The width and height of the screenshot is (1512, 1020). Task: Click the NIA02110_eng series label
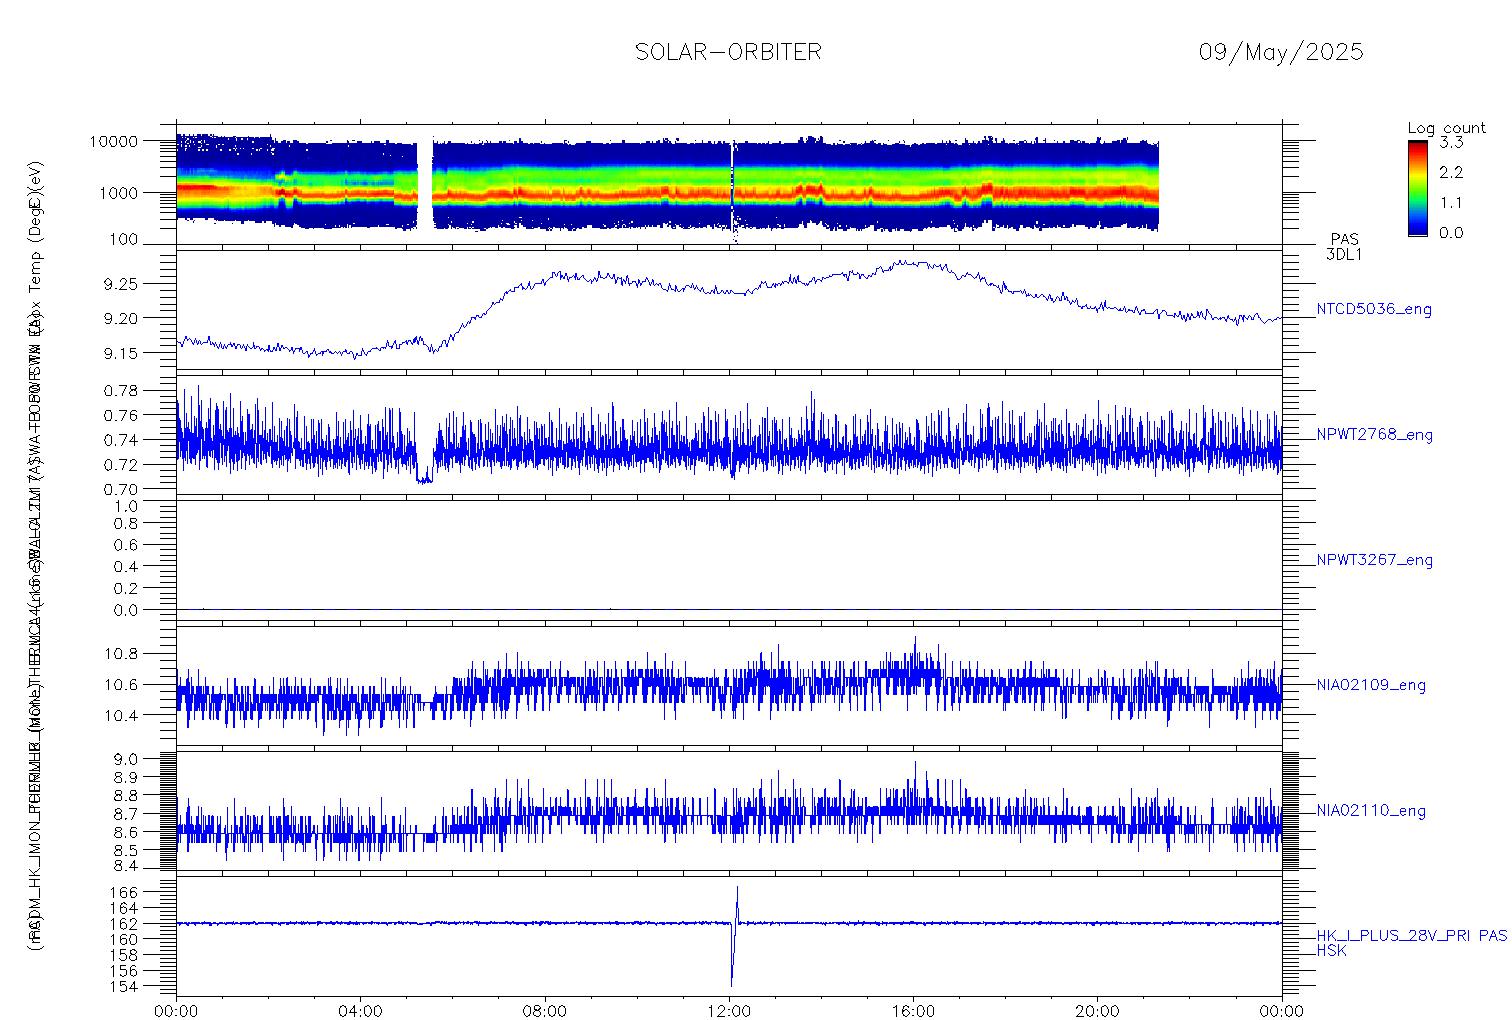pos(1371,811)
